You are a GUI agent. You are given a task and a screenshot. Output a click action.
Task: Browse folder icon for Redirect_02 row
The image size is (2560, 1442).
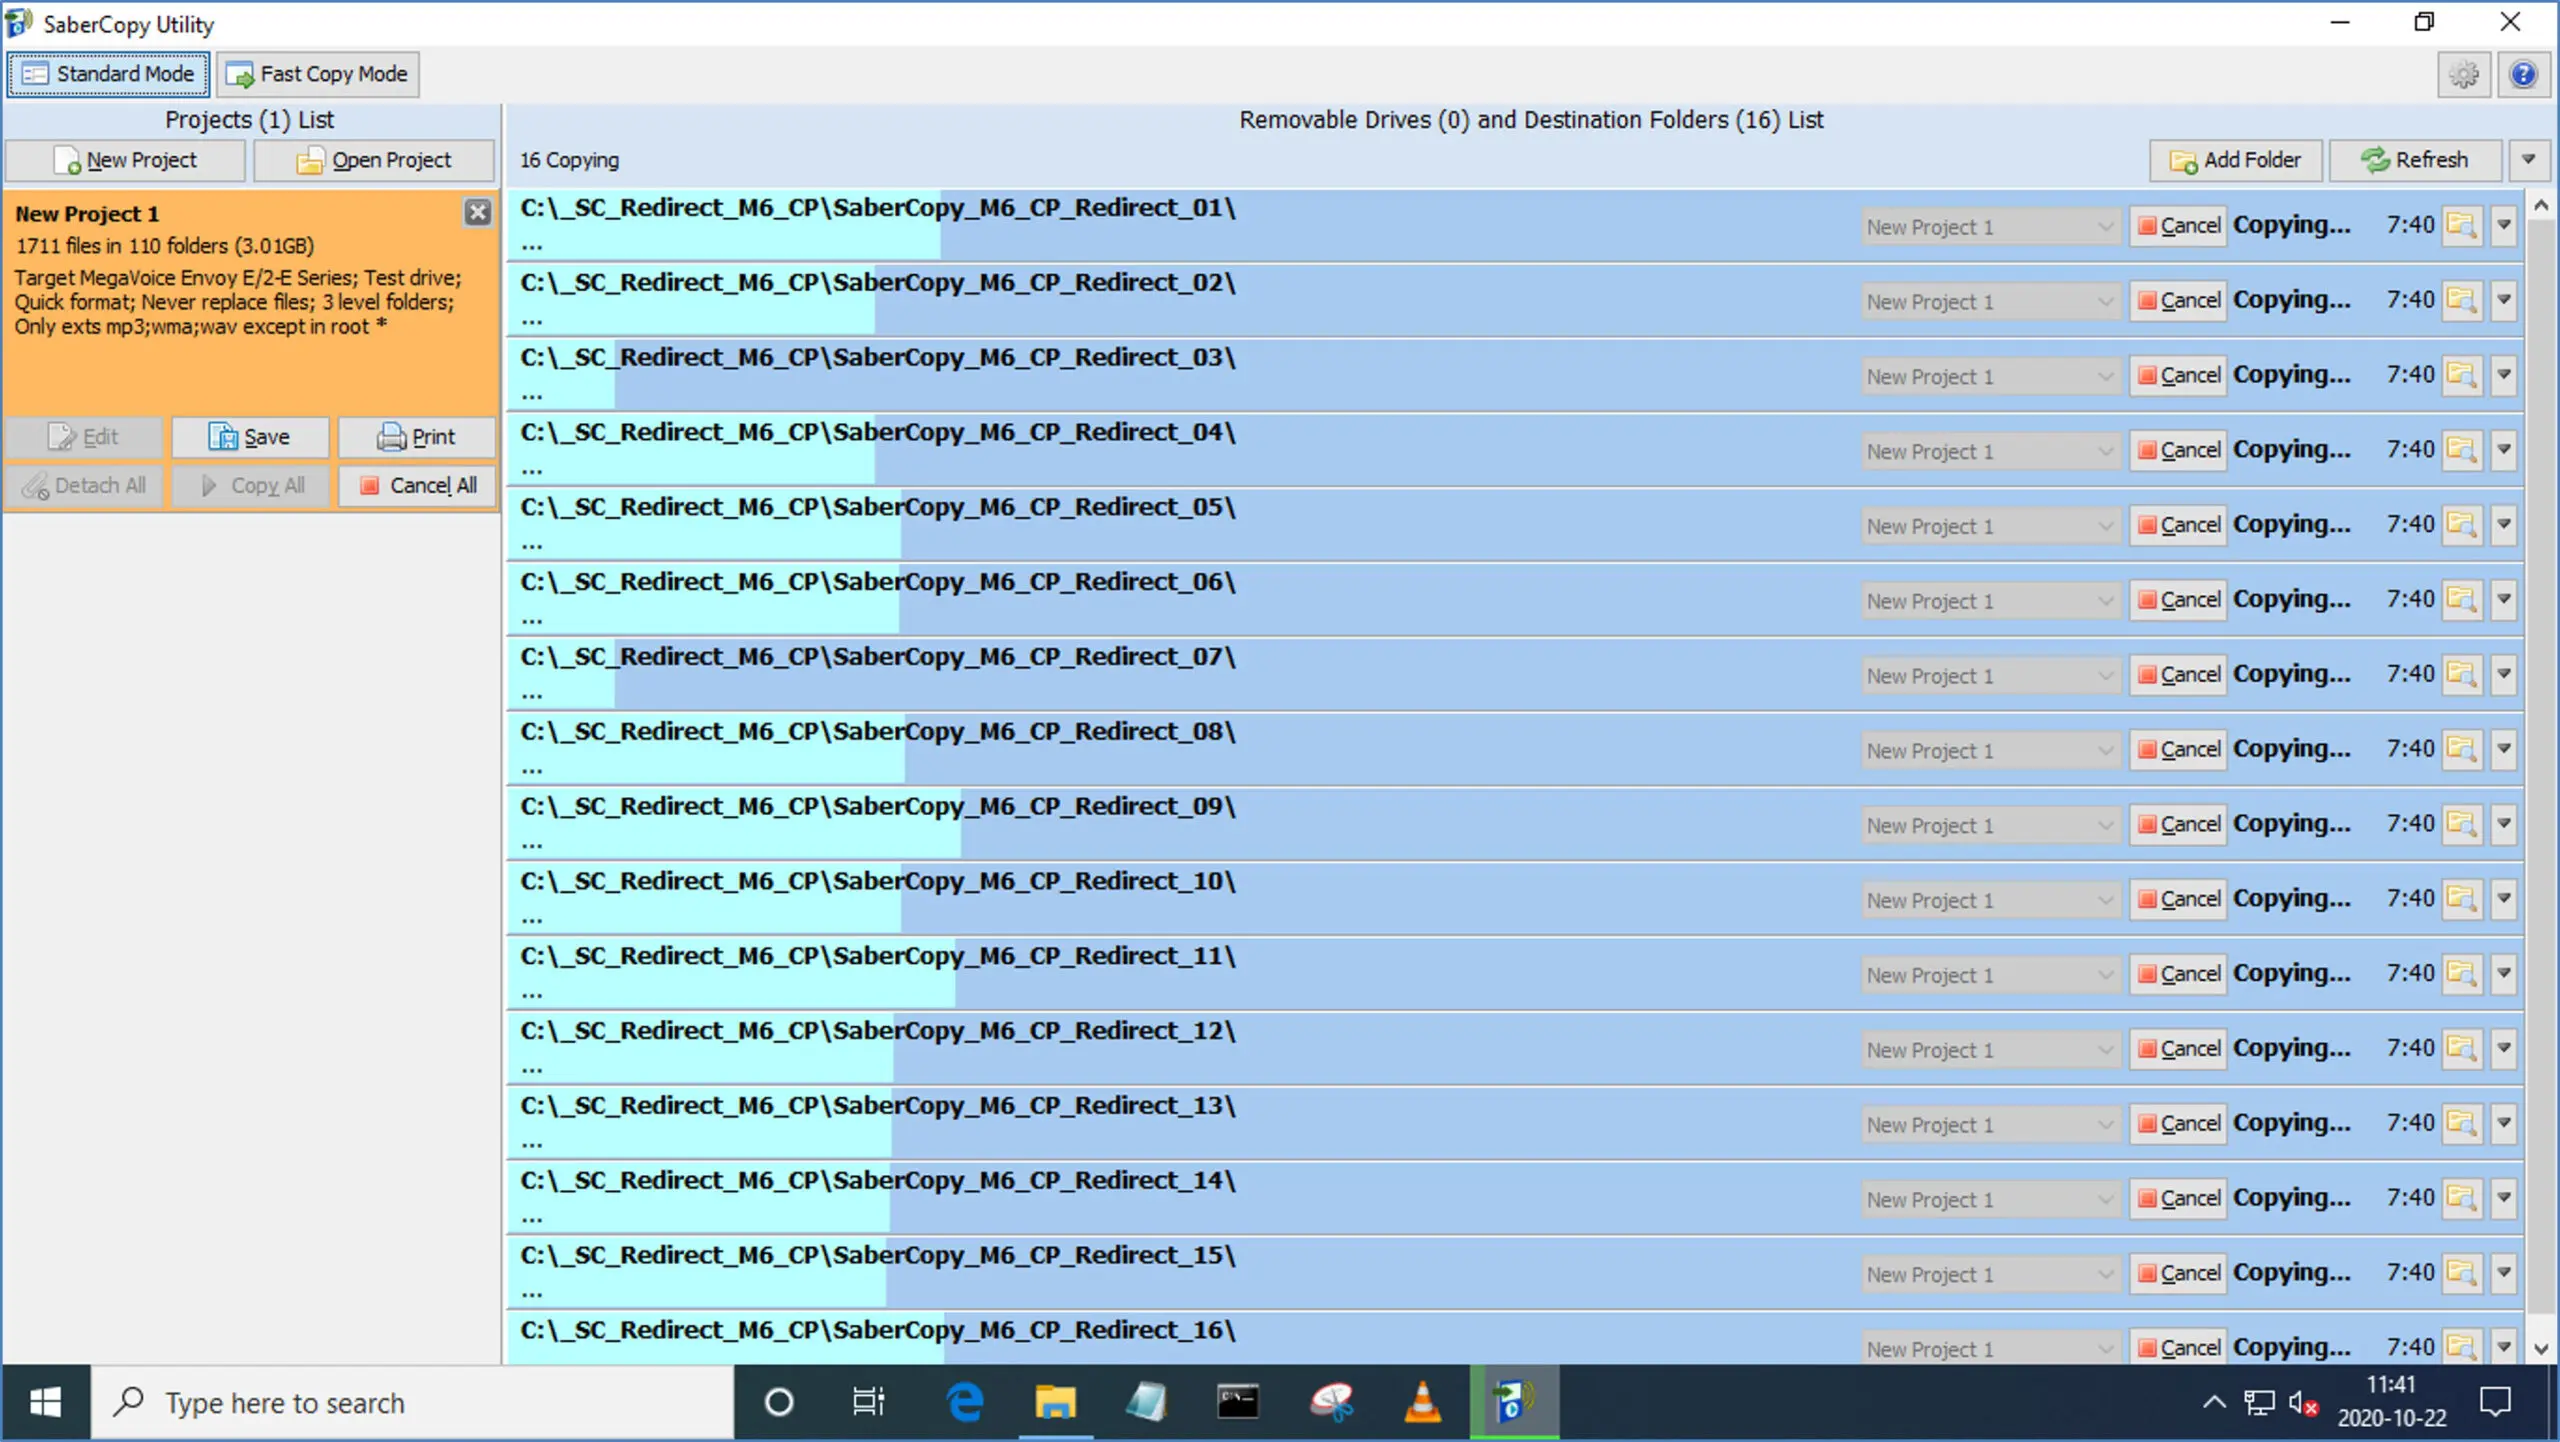pyautogui.click(x=2463, y=300)
